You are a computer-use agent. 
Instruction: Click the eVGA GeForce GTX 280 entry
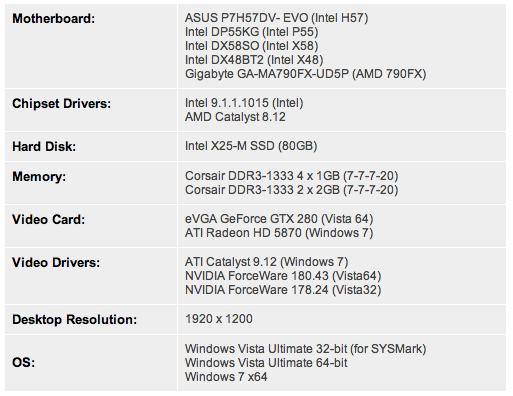point(279,219)
